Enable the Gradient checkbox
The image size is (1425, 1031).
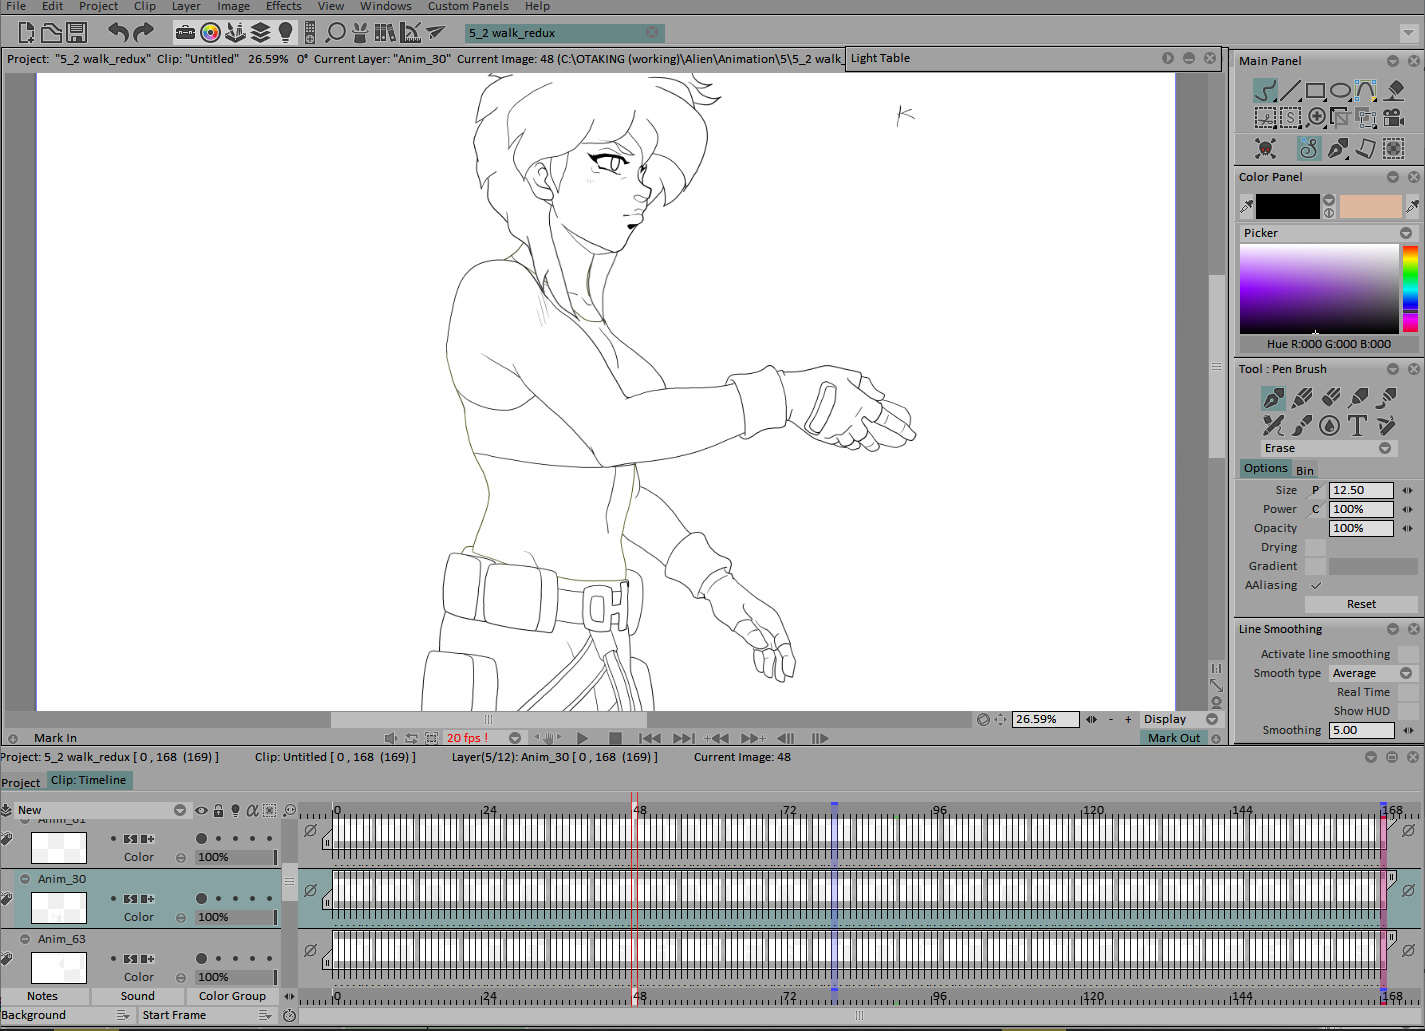click(1316, 566)
